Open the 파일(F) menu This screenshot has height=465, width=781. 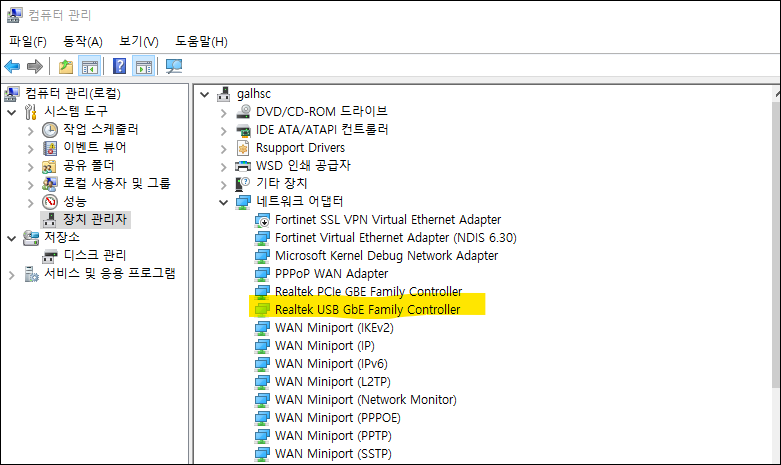(x=28, y=41)
